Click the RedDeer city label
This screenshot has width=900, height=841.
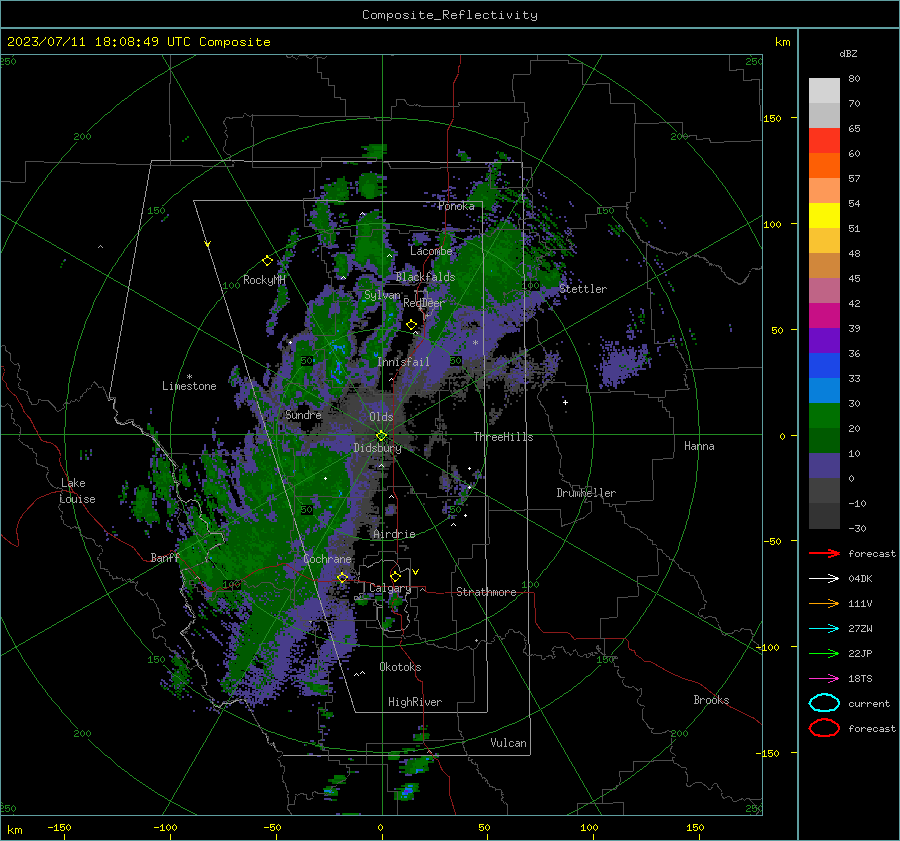click(x=424, y=303)
